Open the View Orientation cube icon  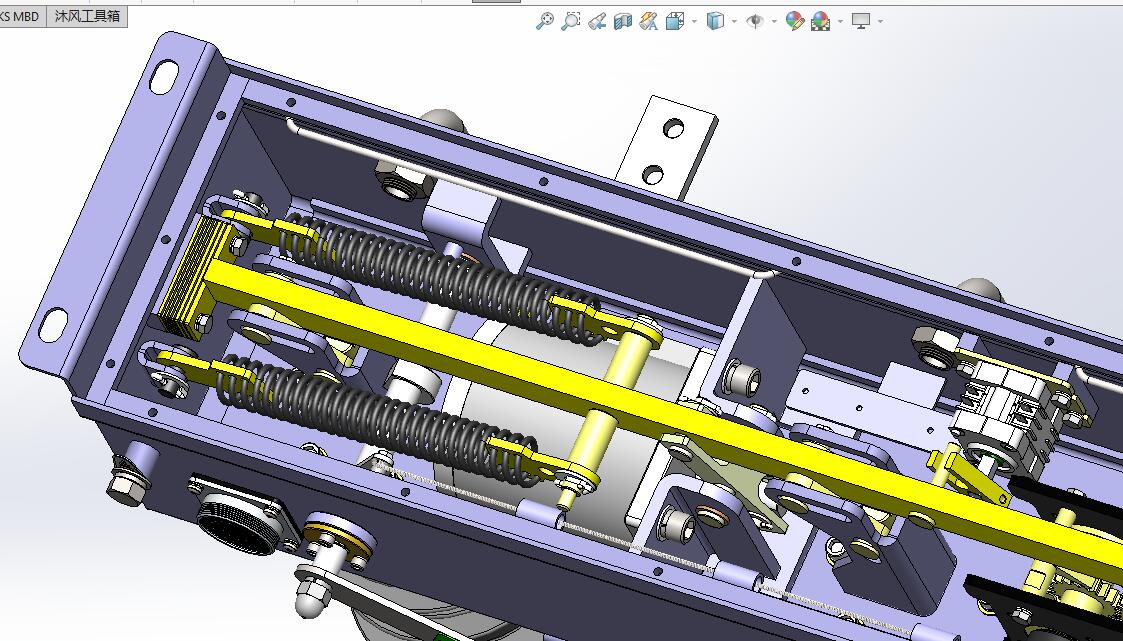click(675, 21)
